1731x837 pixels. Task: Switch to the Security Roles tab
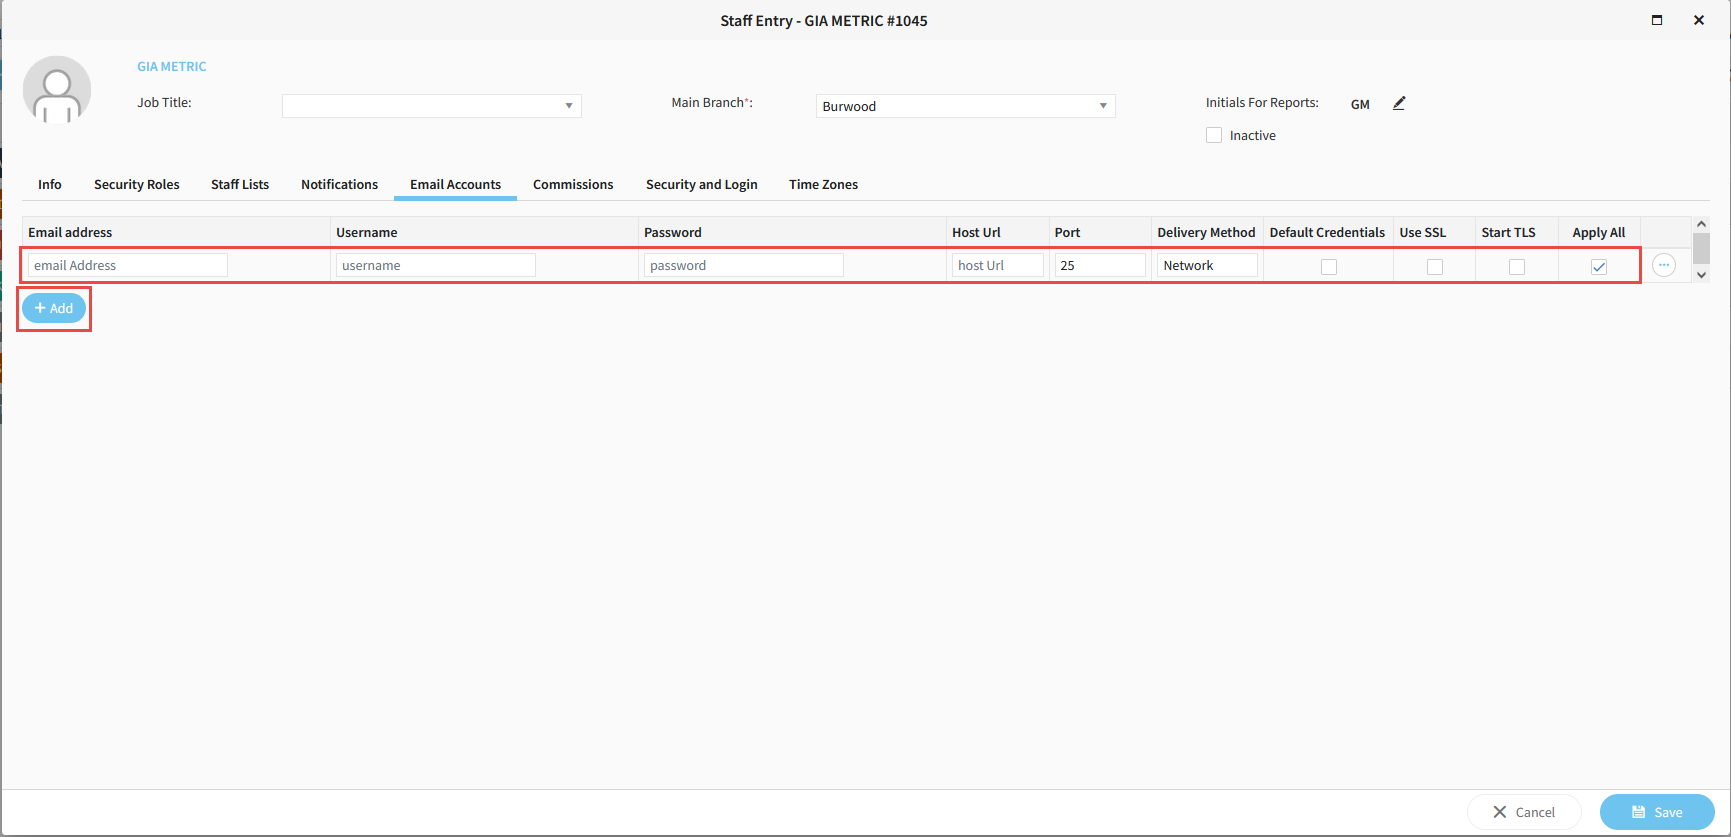click(137, 184)
